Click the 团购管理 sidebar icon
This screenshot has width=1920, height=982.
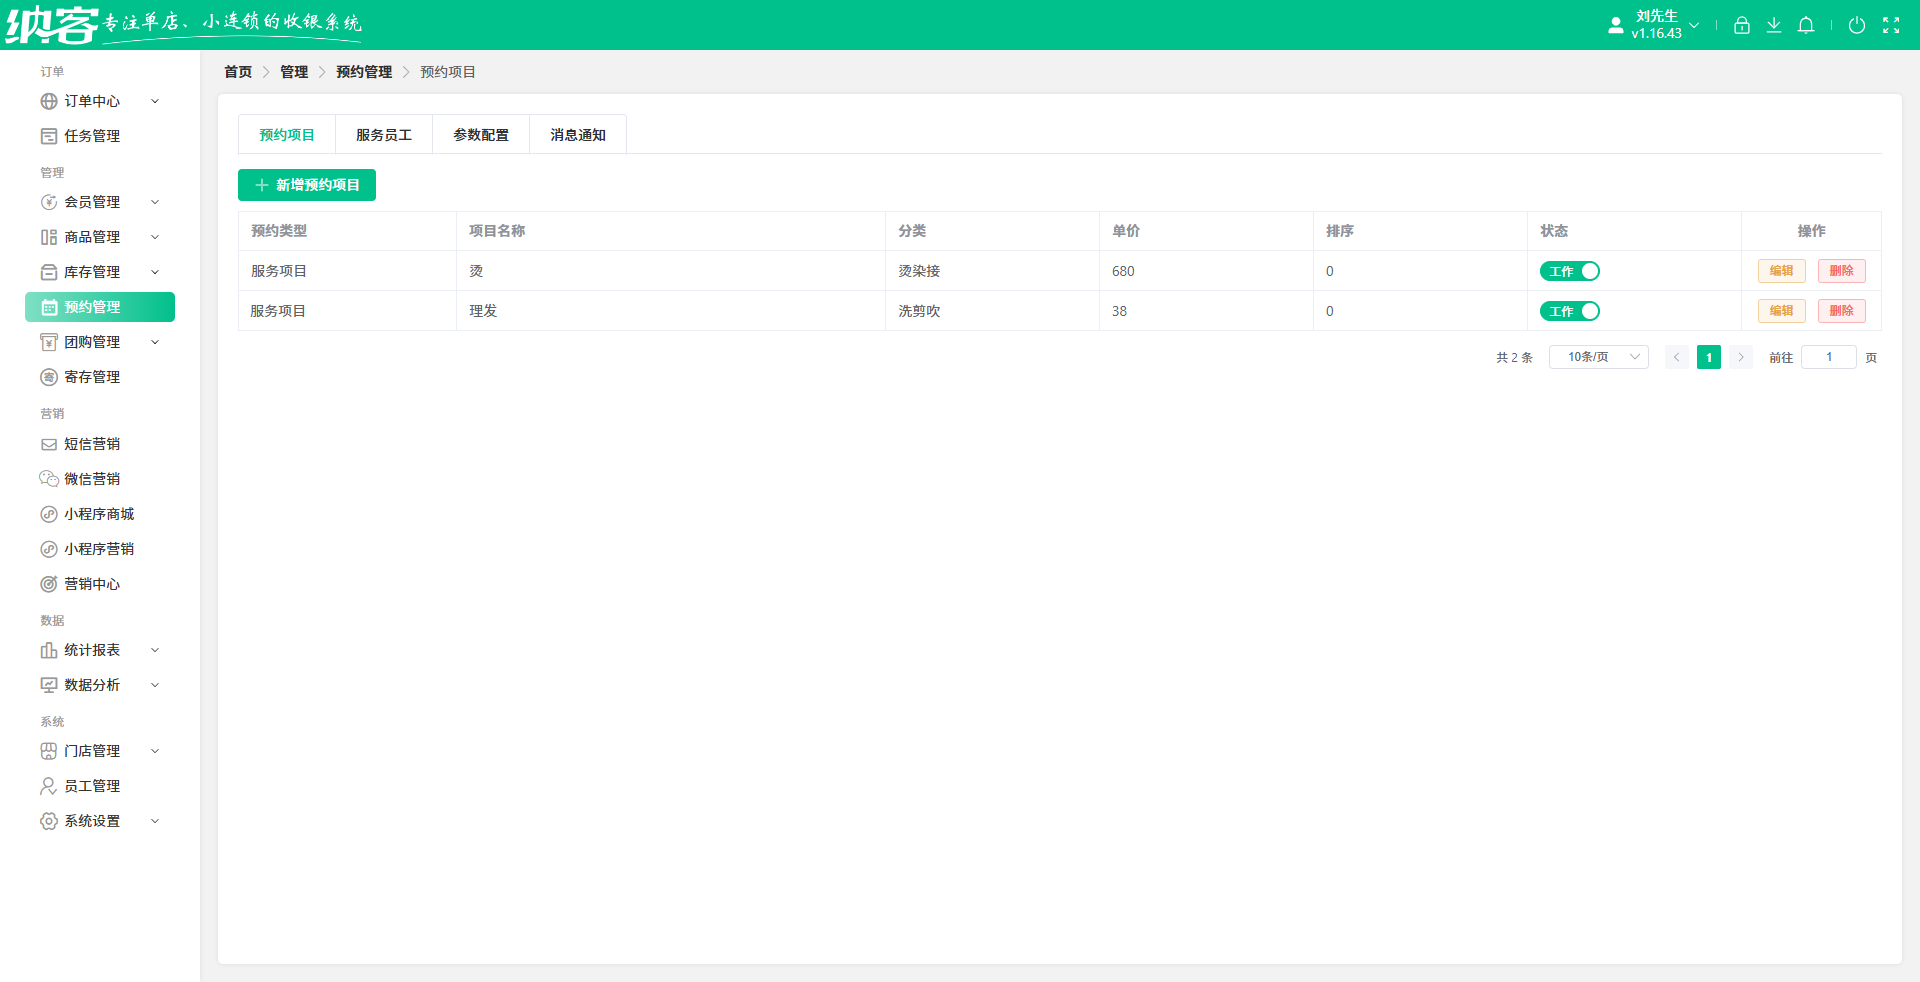click(48, 342)
